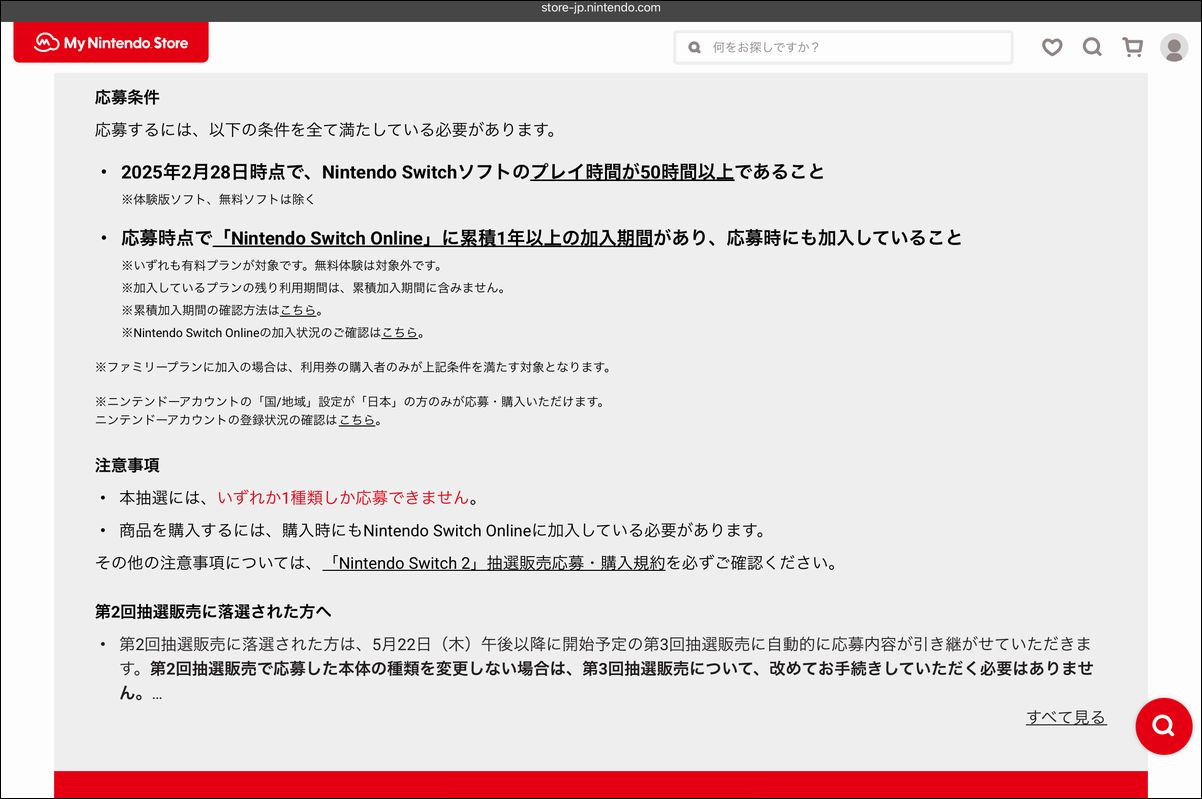
Task: Click the 応募するには、以下の条件 sentence
Action: tap(325, 130)
